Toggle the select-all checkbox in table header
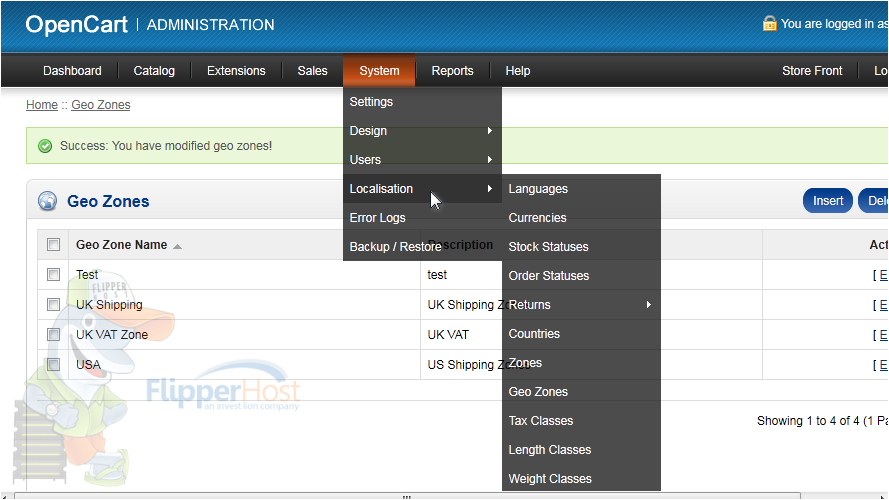Screen dimensions: 889x500 pyautogui.click(x=53, y=245)
